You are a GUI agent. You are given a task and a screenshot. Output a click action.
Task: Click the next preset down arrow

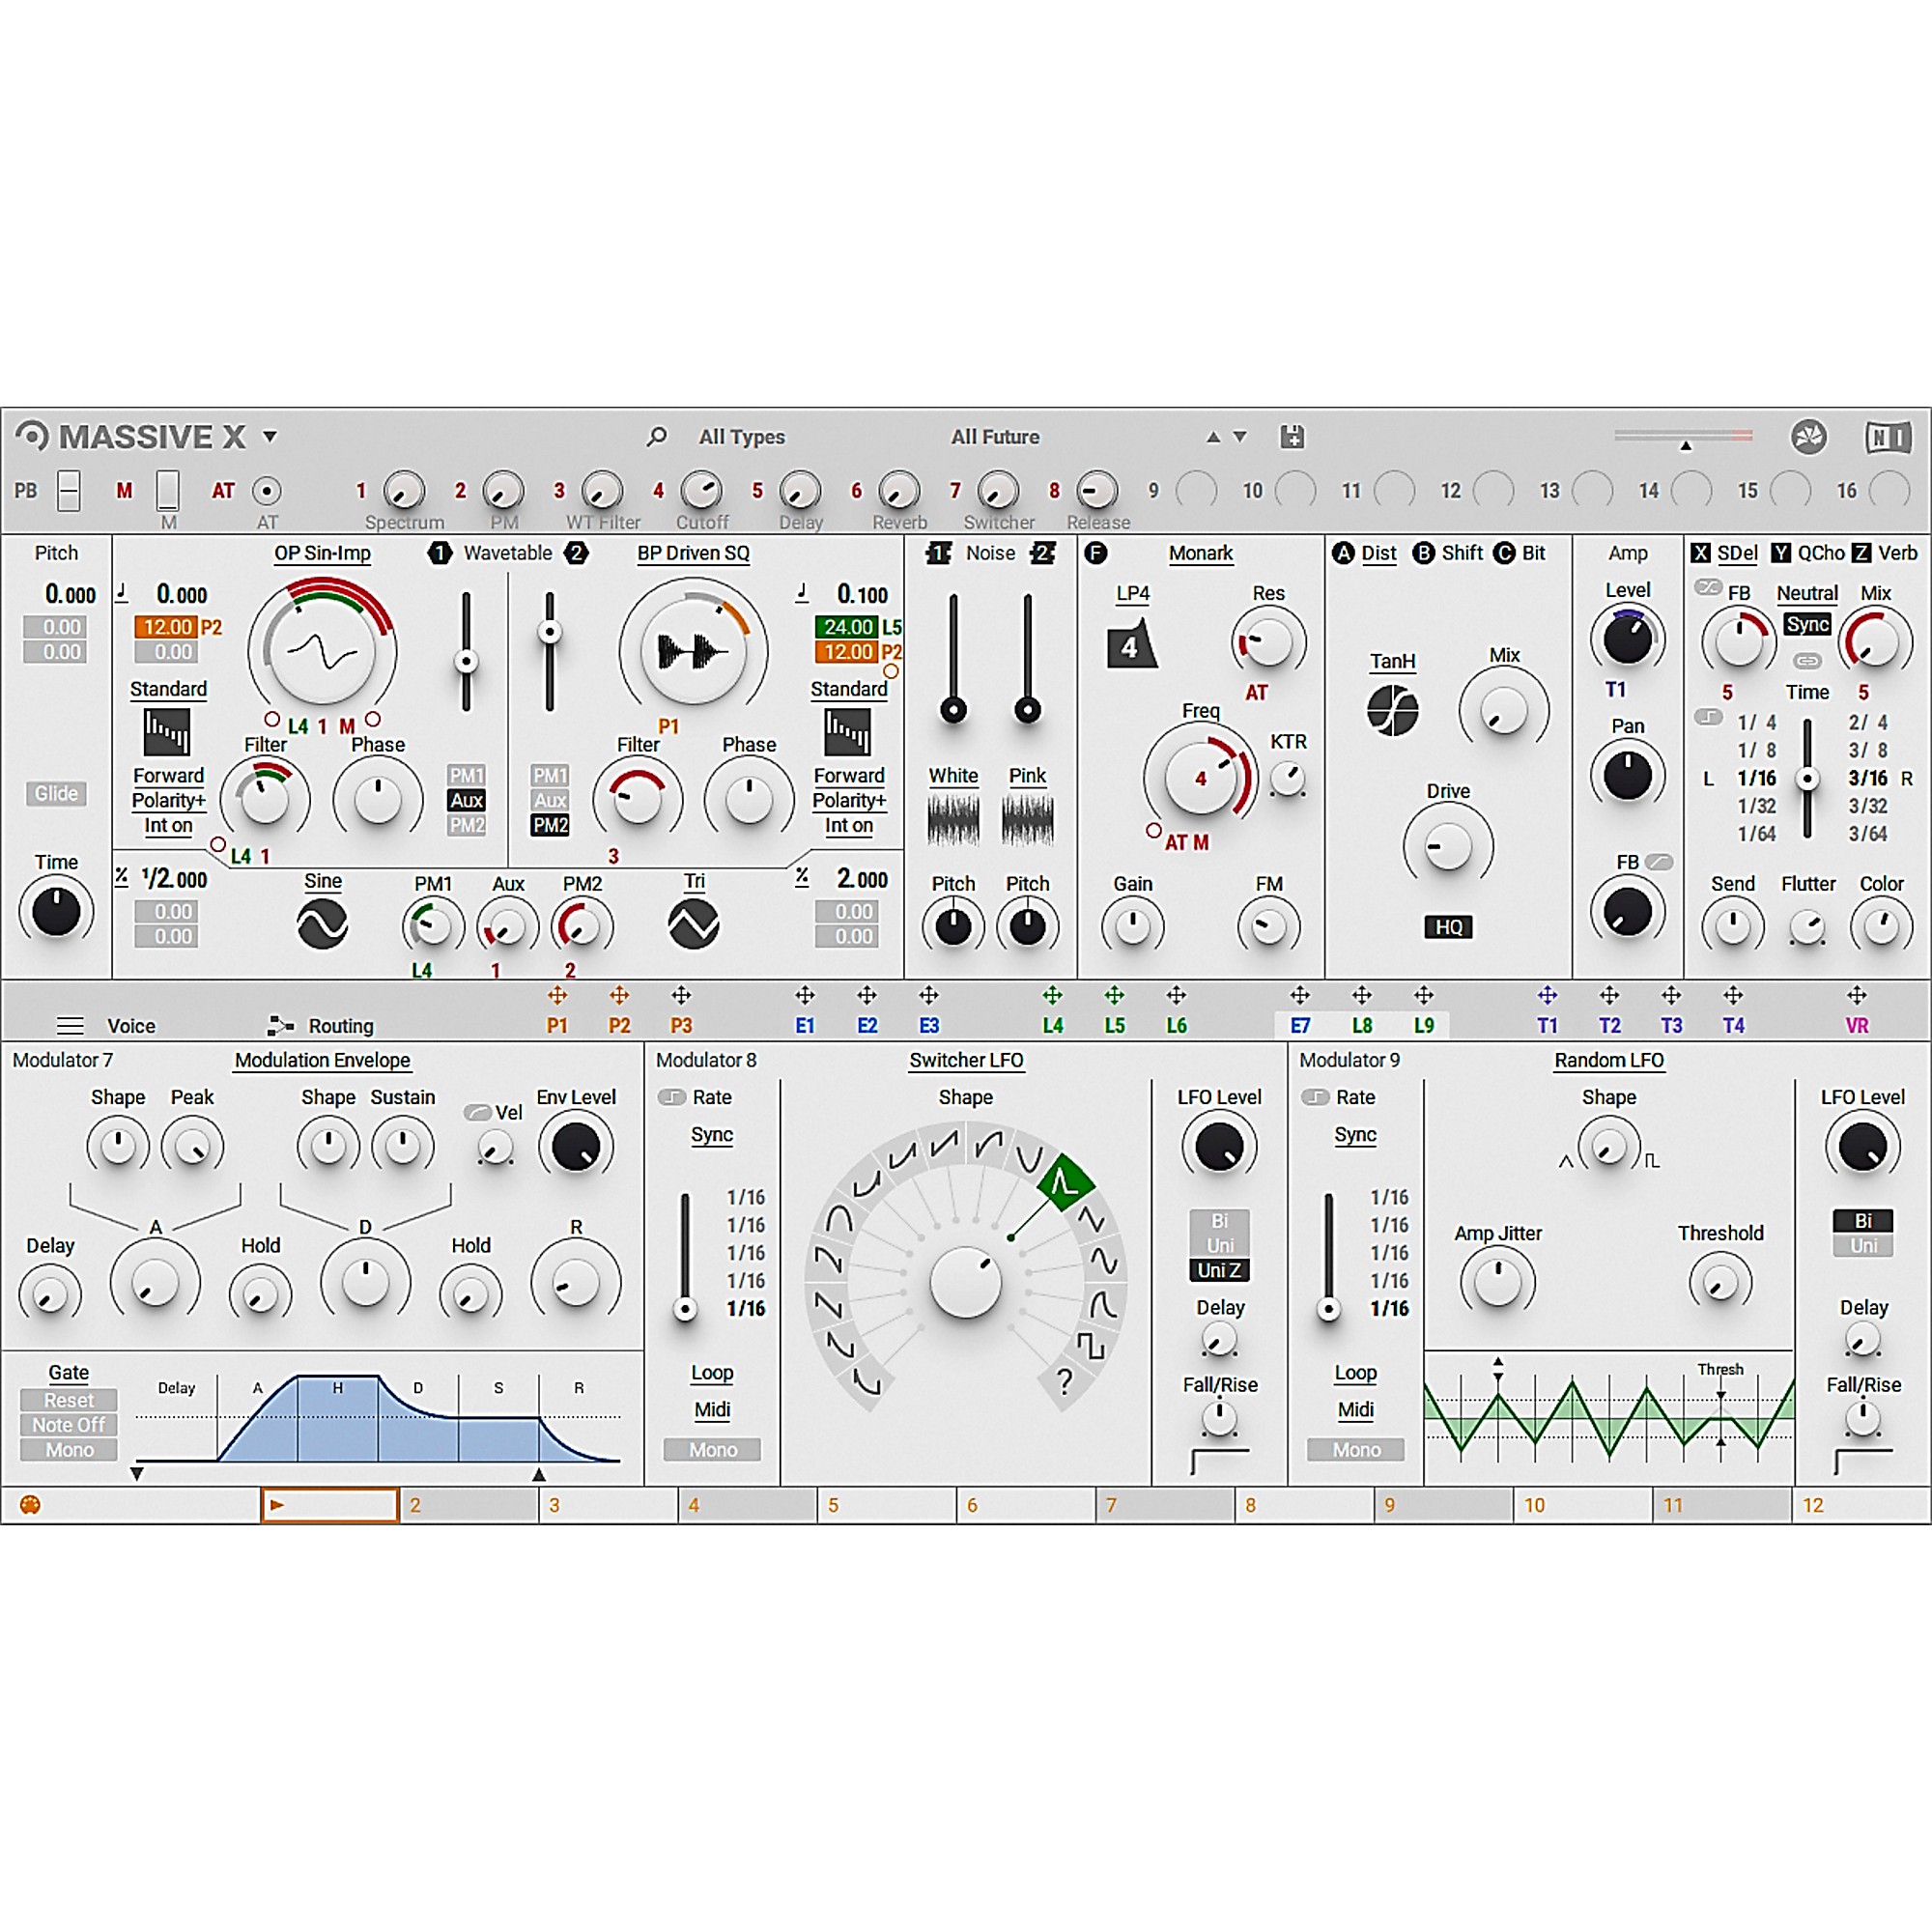tap(1240, 437)
